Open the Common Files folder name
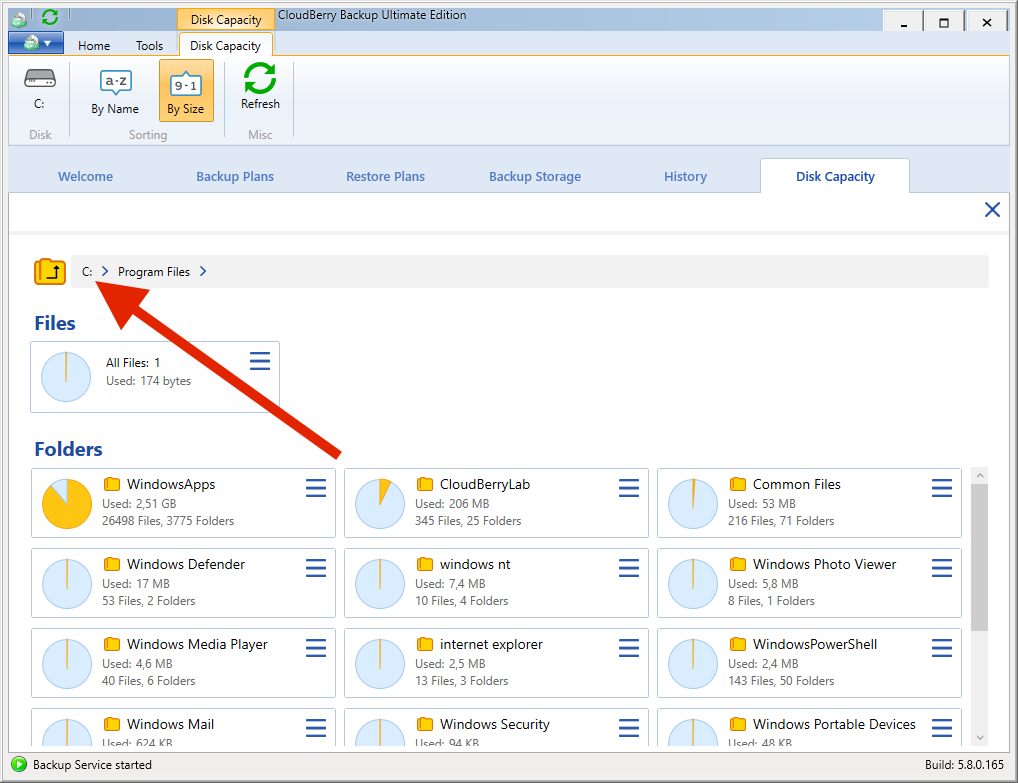 click(797, 484)
